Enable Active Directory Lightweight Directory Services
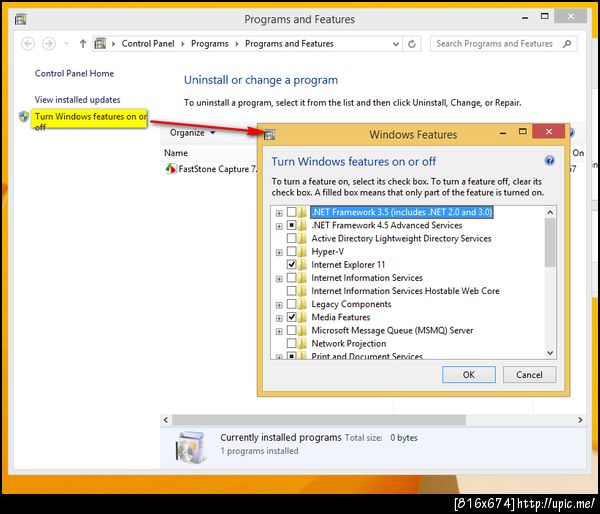Screen dimensions: 600x514 (292, 238)
